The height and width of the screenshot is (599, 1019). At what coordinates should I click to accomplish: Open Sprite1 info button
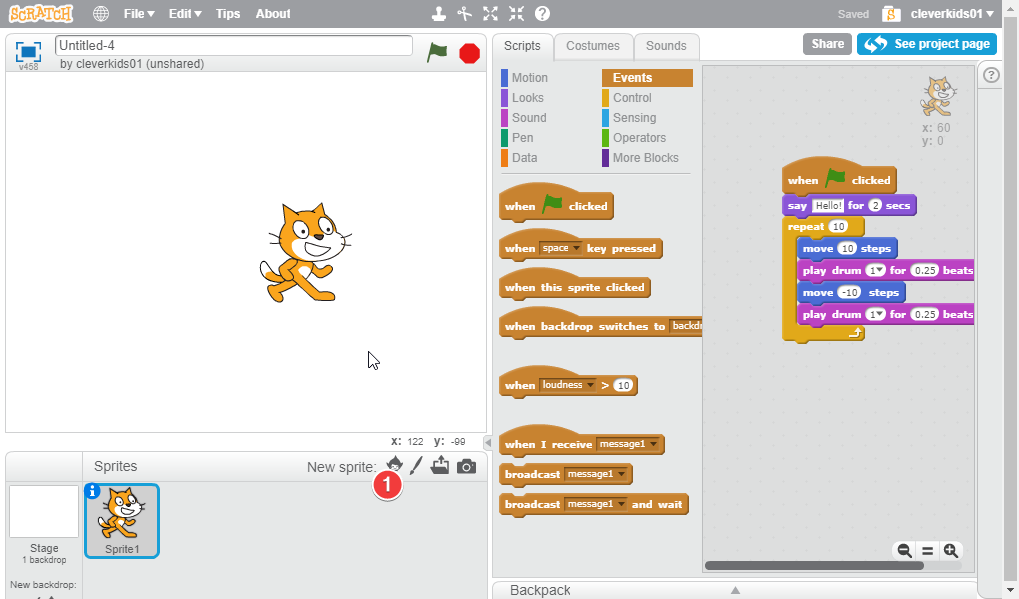pyautogui.click(x=92, y=491)
